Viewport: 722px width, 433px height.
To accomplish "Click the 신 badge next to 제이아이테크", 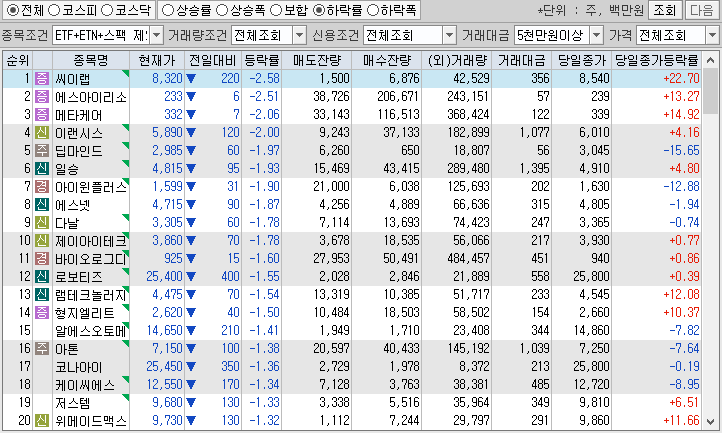I will click(x=42, y=240).
